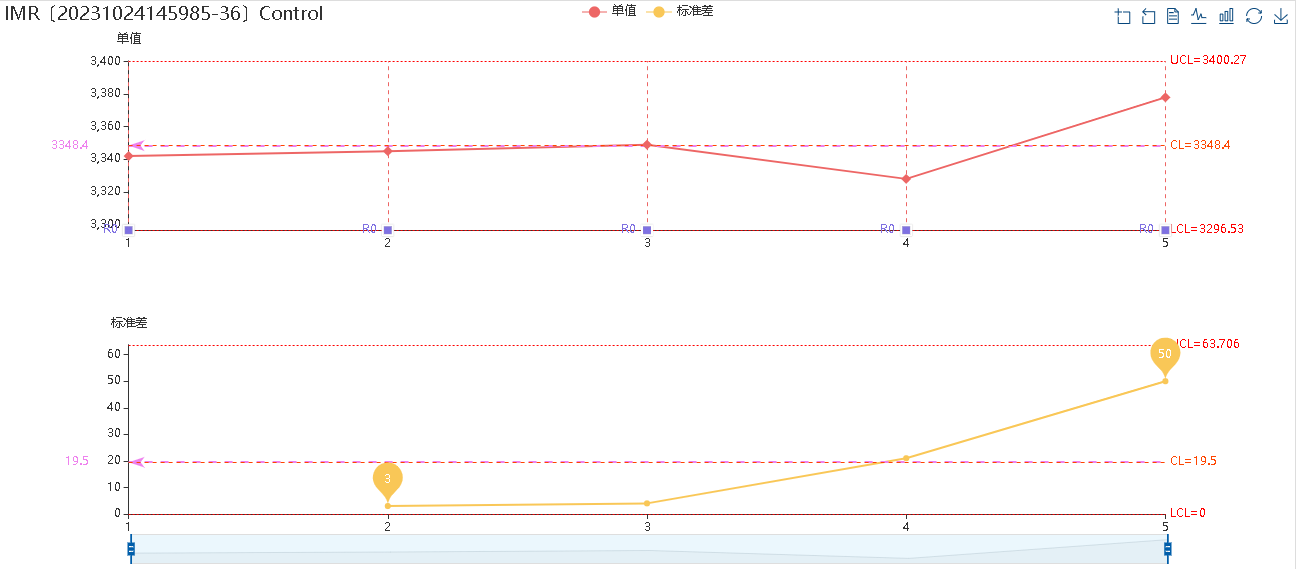Open the data view document icon
The image size is (1296, 569).
(x=1173, y=16)
